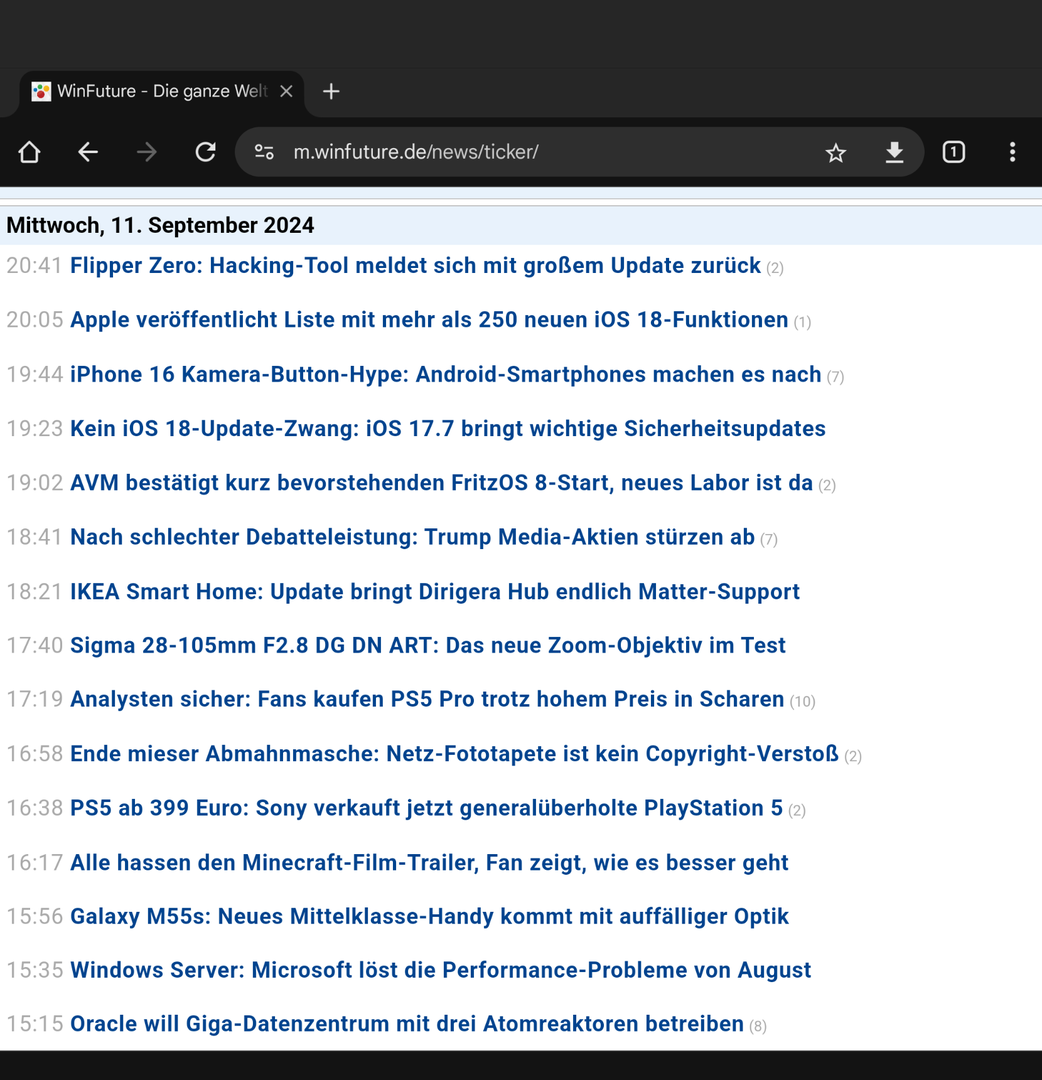
Task: Go back using the back arrow
Action: pos(88,152)
